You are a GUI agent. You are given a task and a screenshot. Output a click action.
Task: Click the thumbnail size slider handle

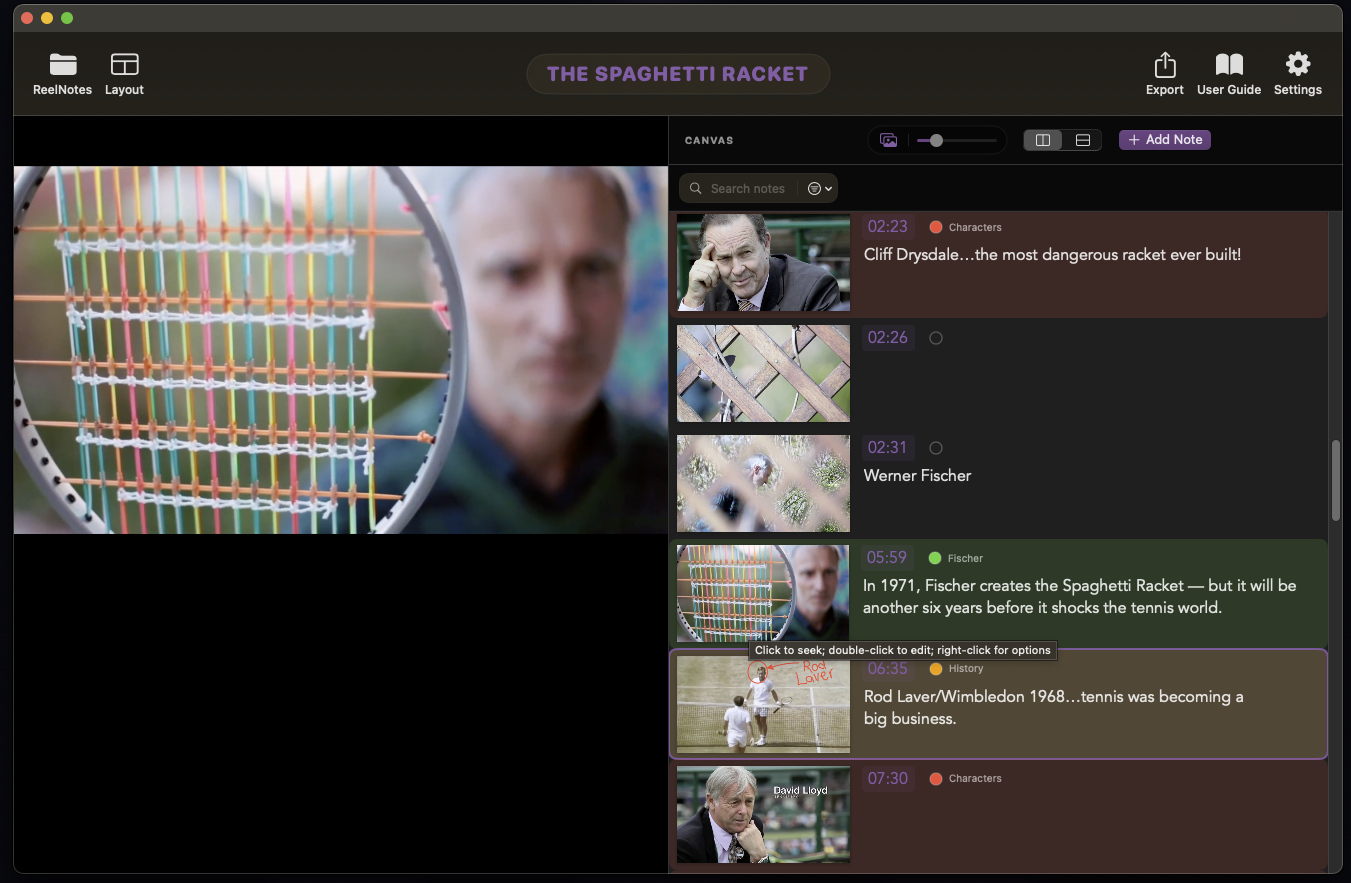(936, 141)
